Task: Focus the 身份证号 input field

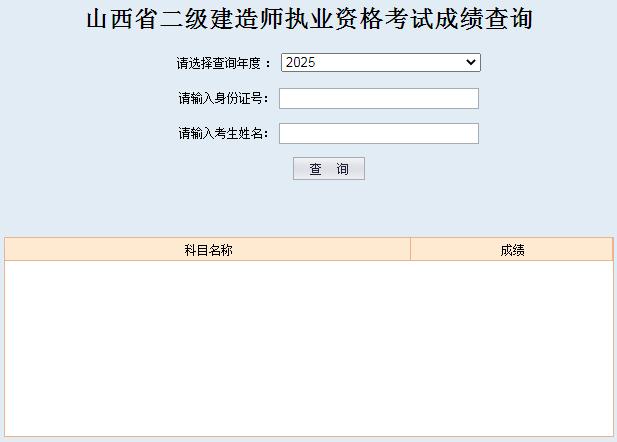Action: [378, 98]
